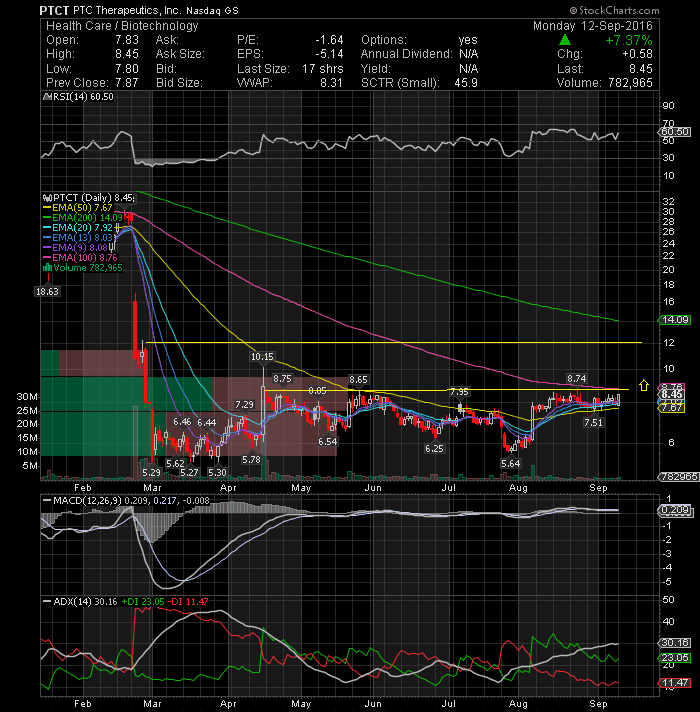Click the Low value 7.80
This screenshot has height=712, width=700.
(x=127, y=69)
